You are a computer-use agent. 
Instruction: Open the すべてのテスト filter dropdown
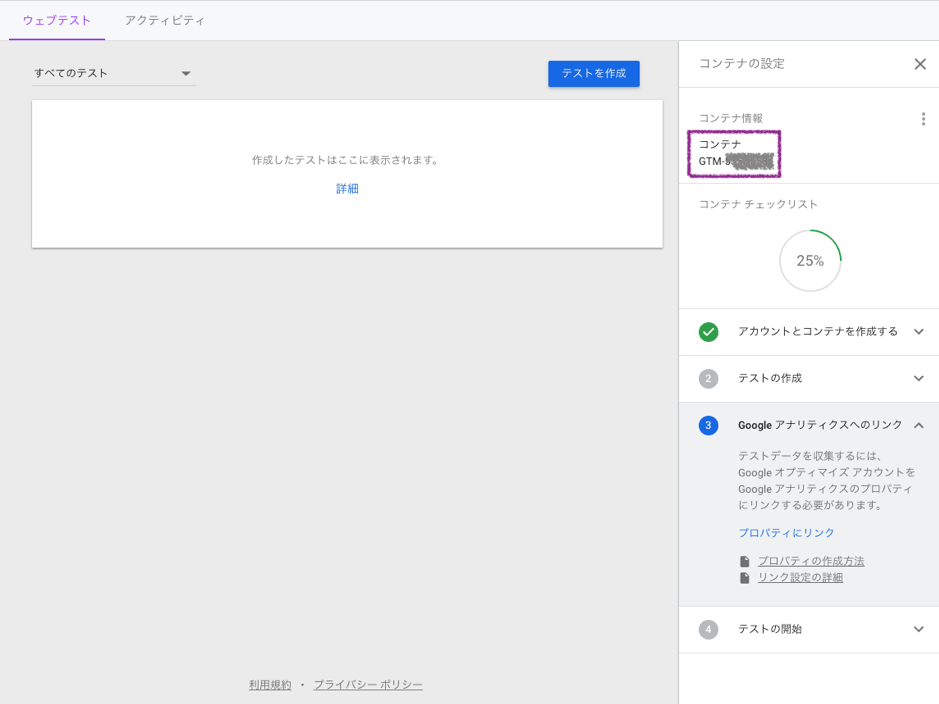[113, 73]
